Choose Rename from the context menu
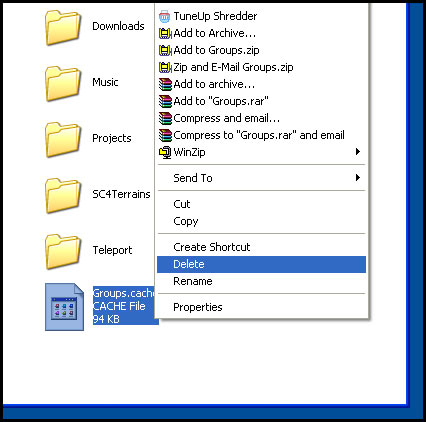The image size is (426, 422). (x=261, y=281)
